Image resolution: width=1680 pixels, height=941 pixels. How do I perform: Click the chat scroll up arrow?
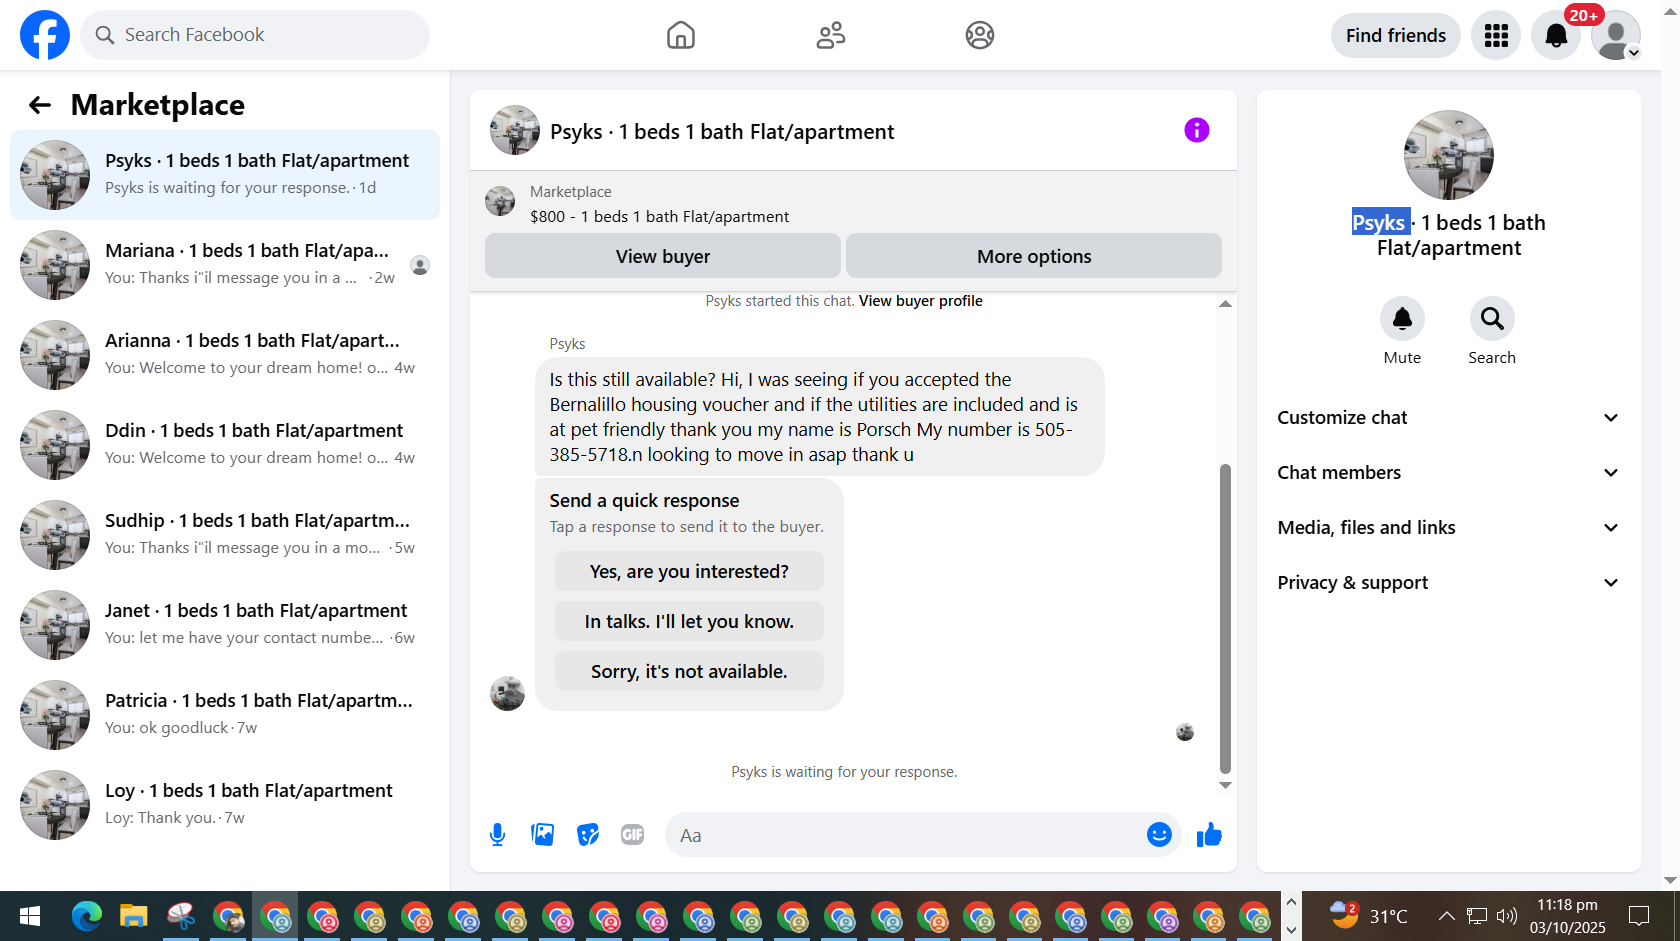[1225, 303]
